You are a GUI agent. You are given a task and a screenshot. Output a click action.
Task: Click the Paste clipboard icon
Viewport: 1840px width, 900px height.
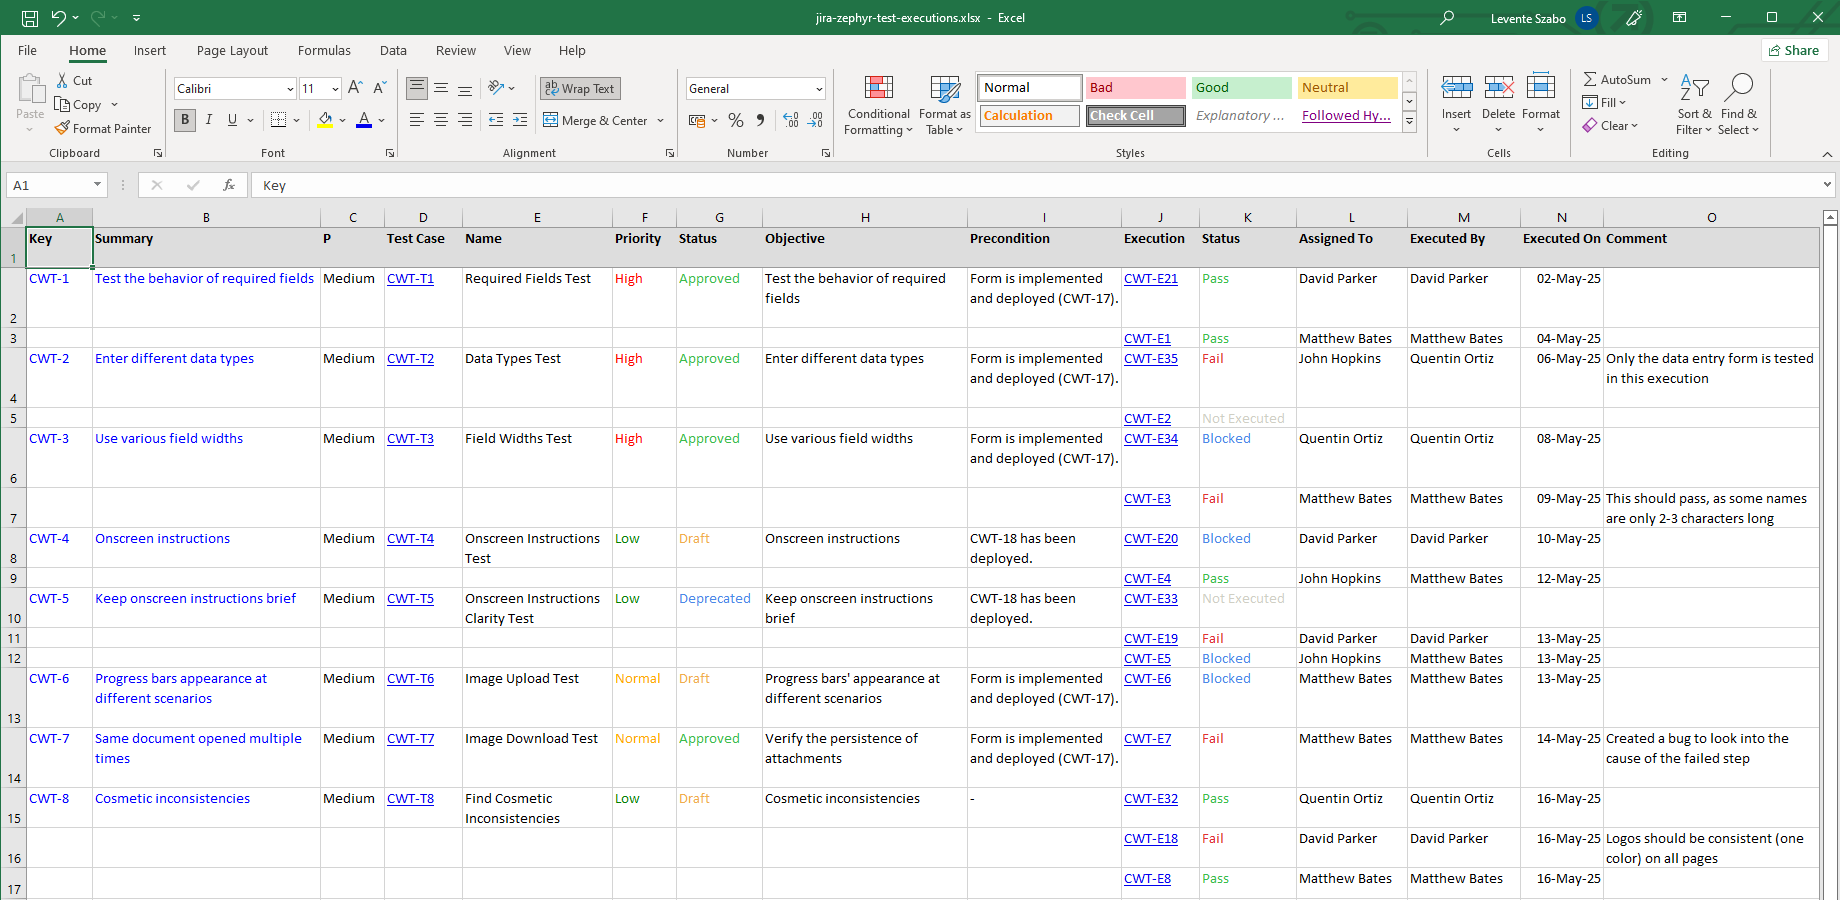(30, 89)
